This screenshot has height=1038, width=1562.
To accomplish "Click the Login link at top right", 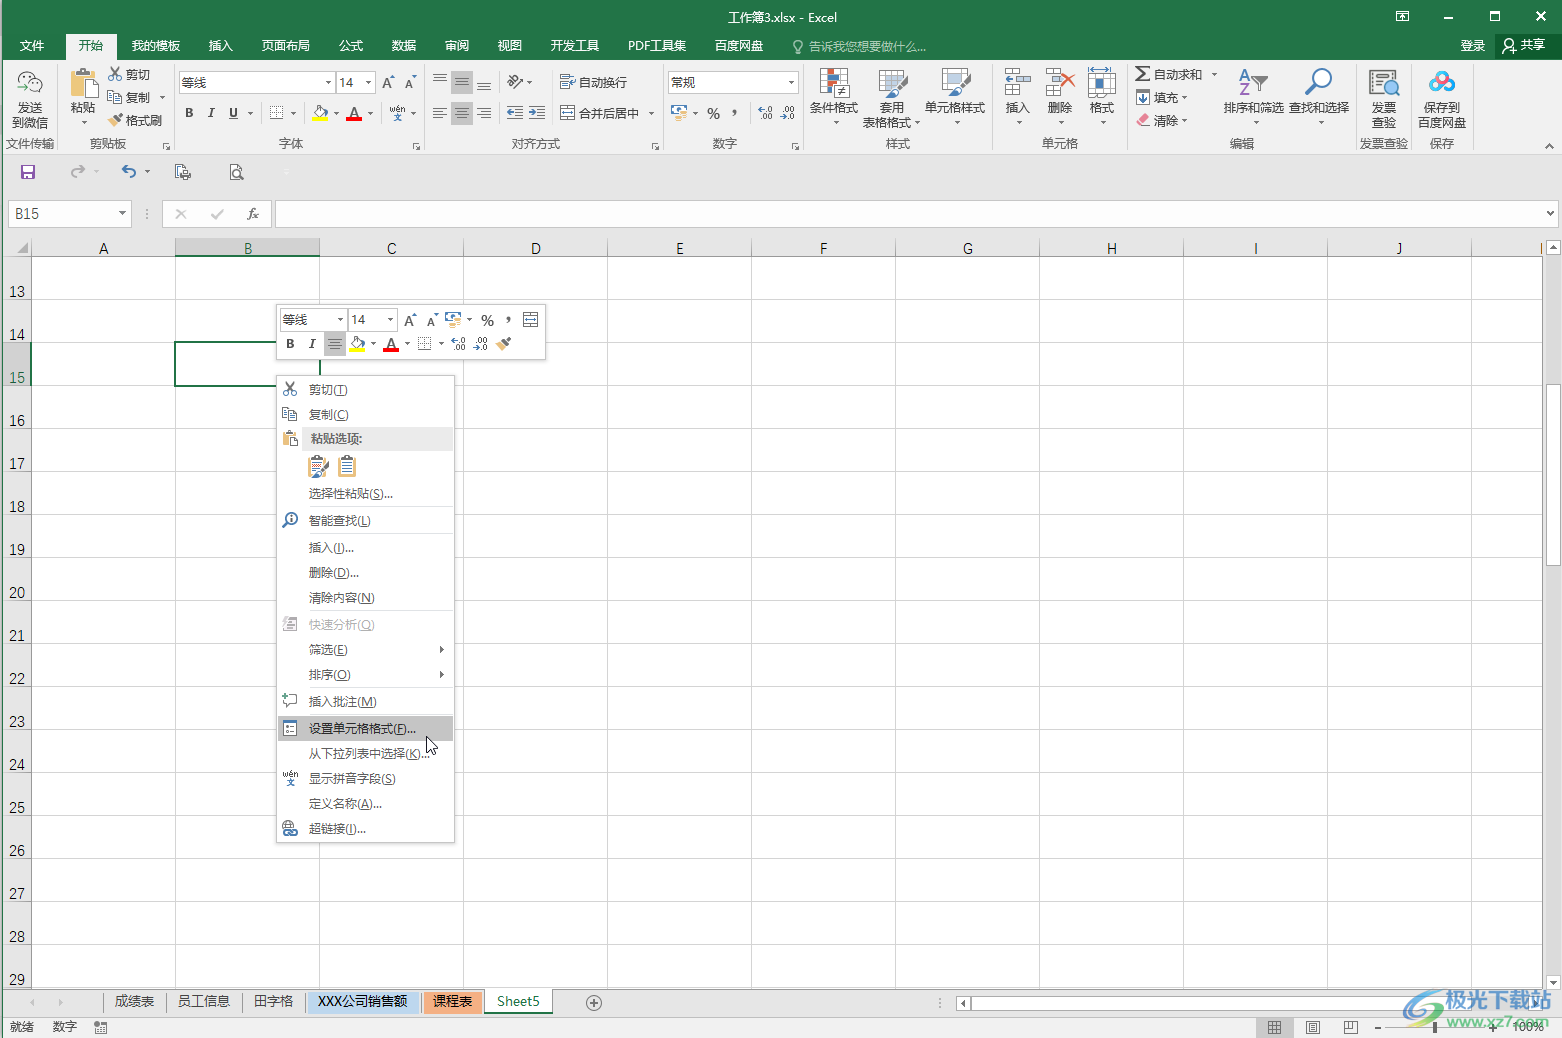I will [x=1472, y=46].
